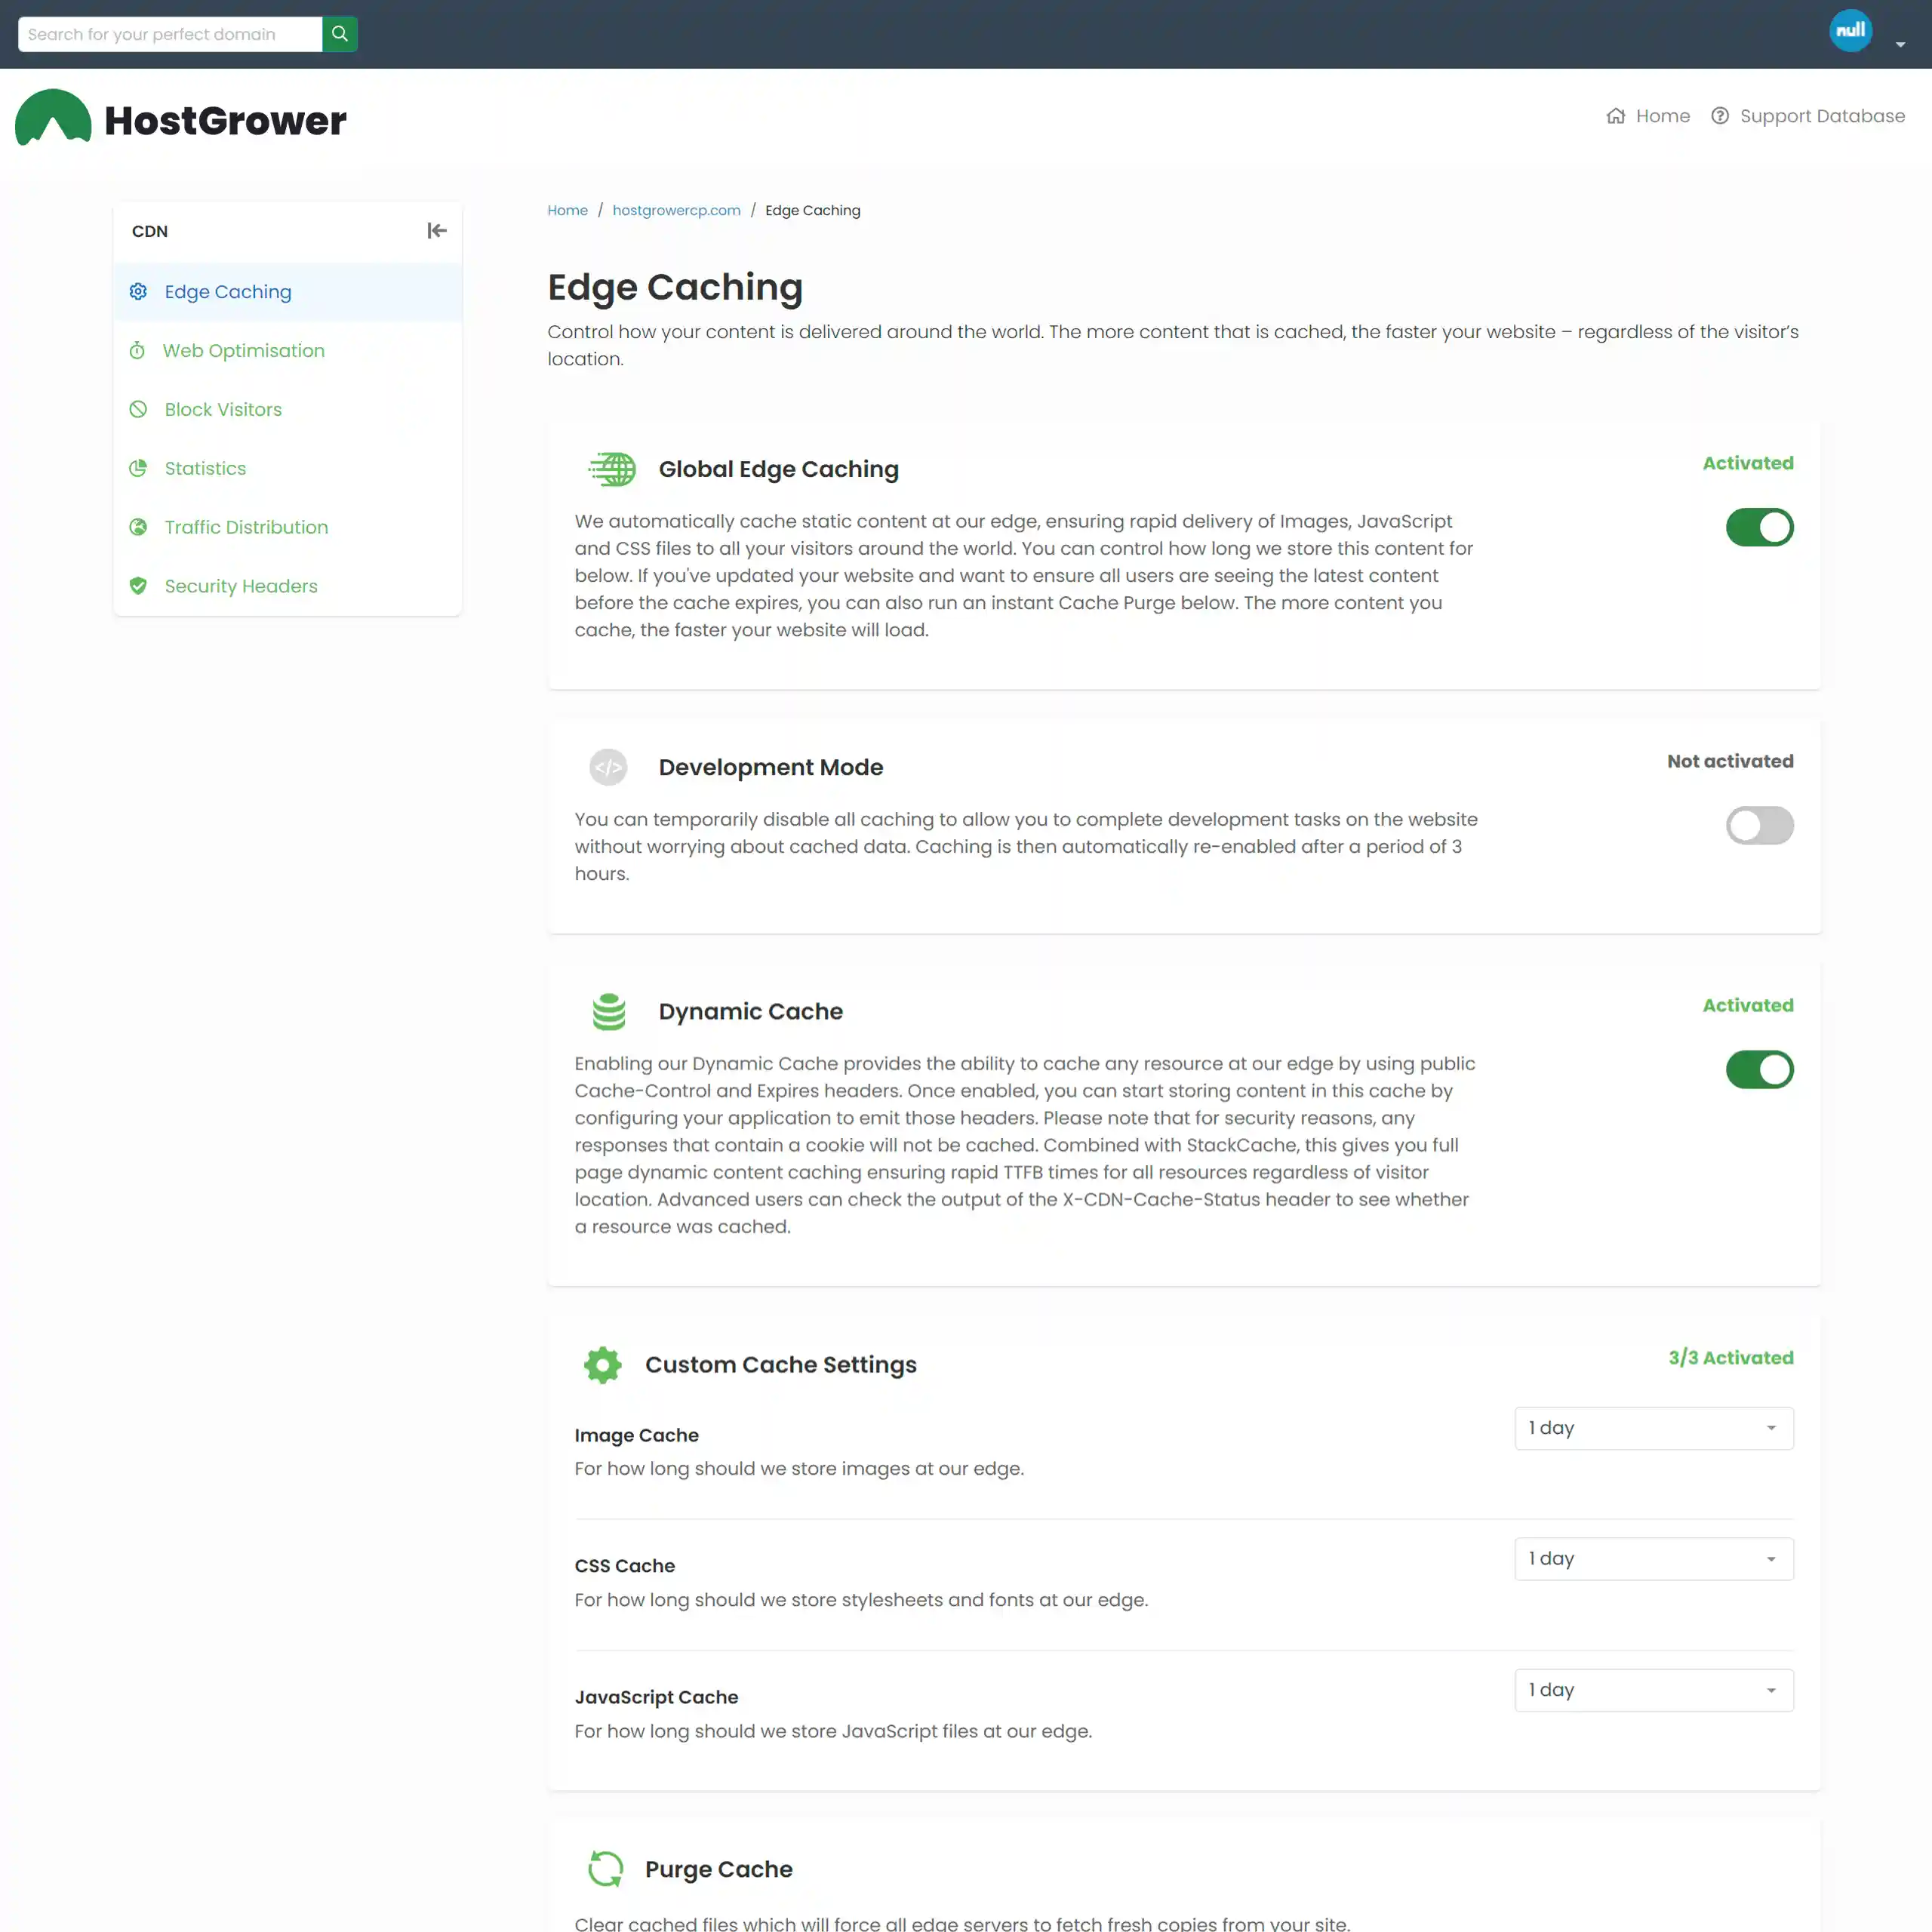
Task: Disable Global Edge Caching toggle
Action: (x=1760, y=527)
